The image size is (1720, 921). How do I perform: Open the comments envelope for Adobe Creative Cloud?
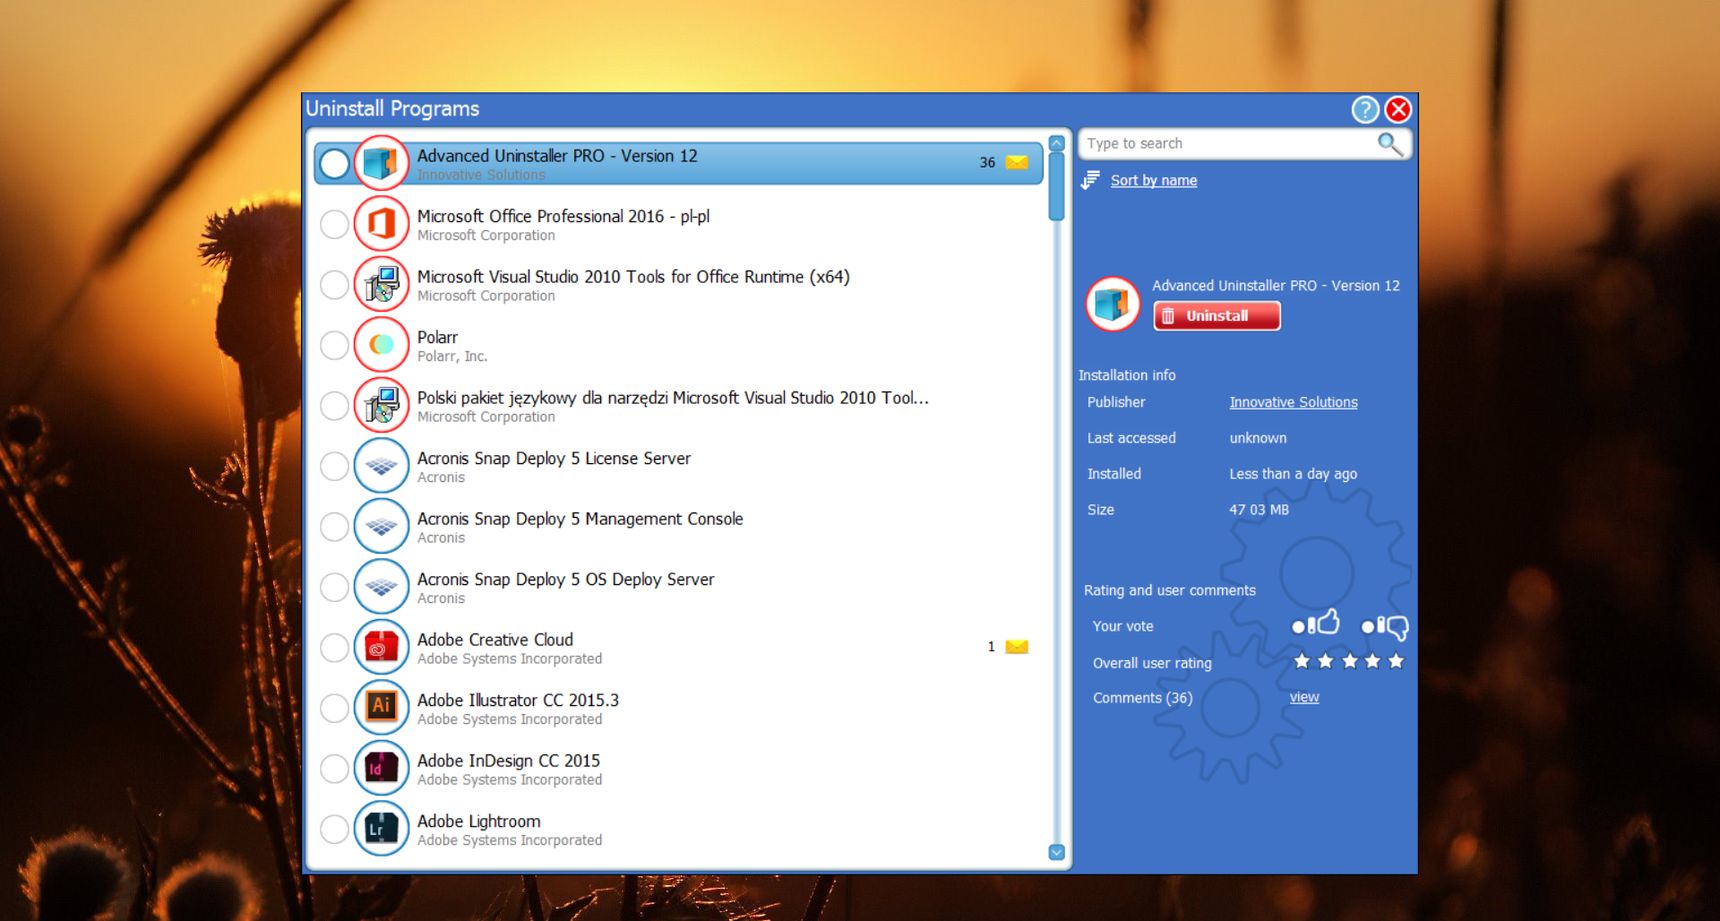click(x=1017, y=647)
